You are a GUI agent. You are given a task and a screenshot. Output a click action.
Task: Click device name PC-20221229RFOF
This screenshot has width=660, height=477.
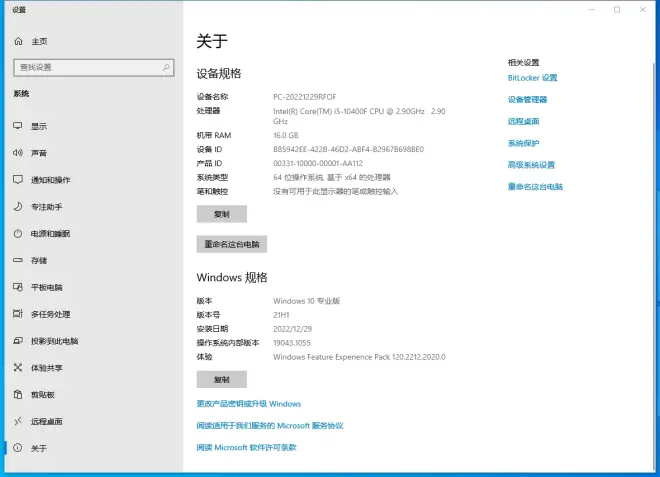pos(305,97)
